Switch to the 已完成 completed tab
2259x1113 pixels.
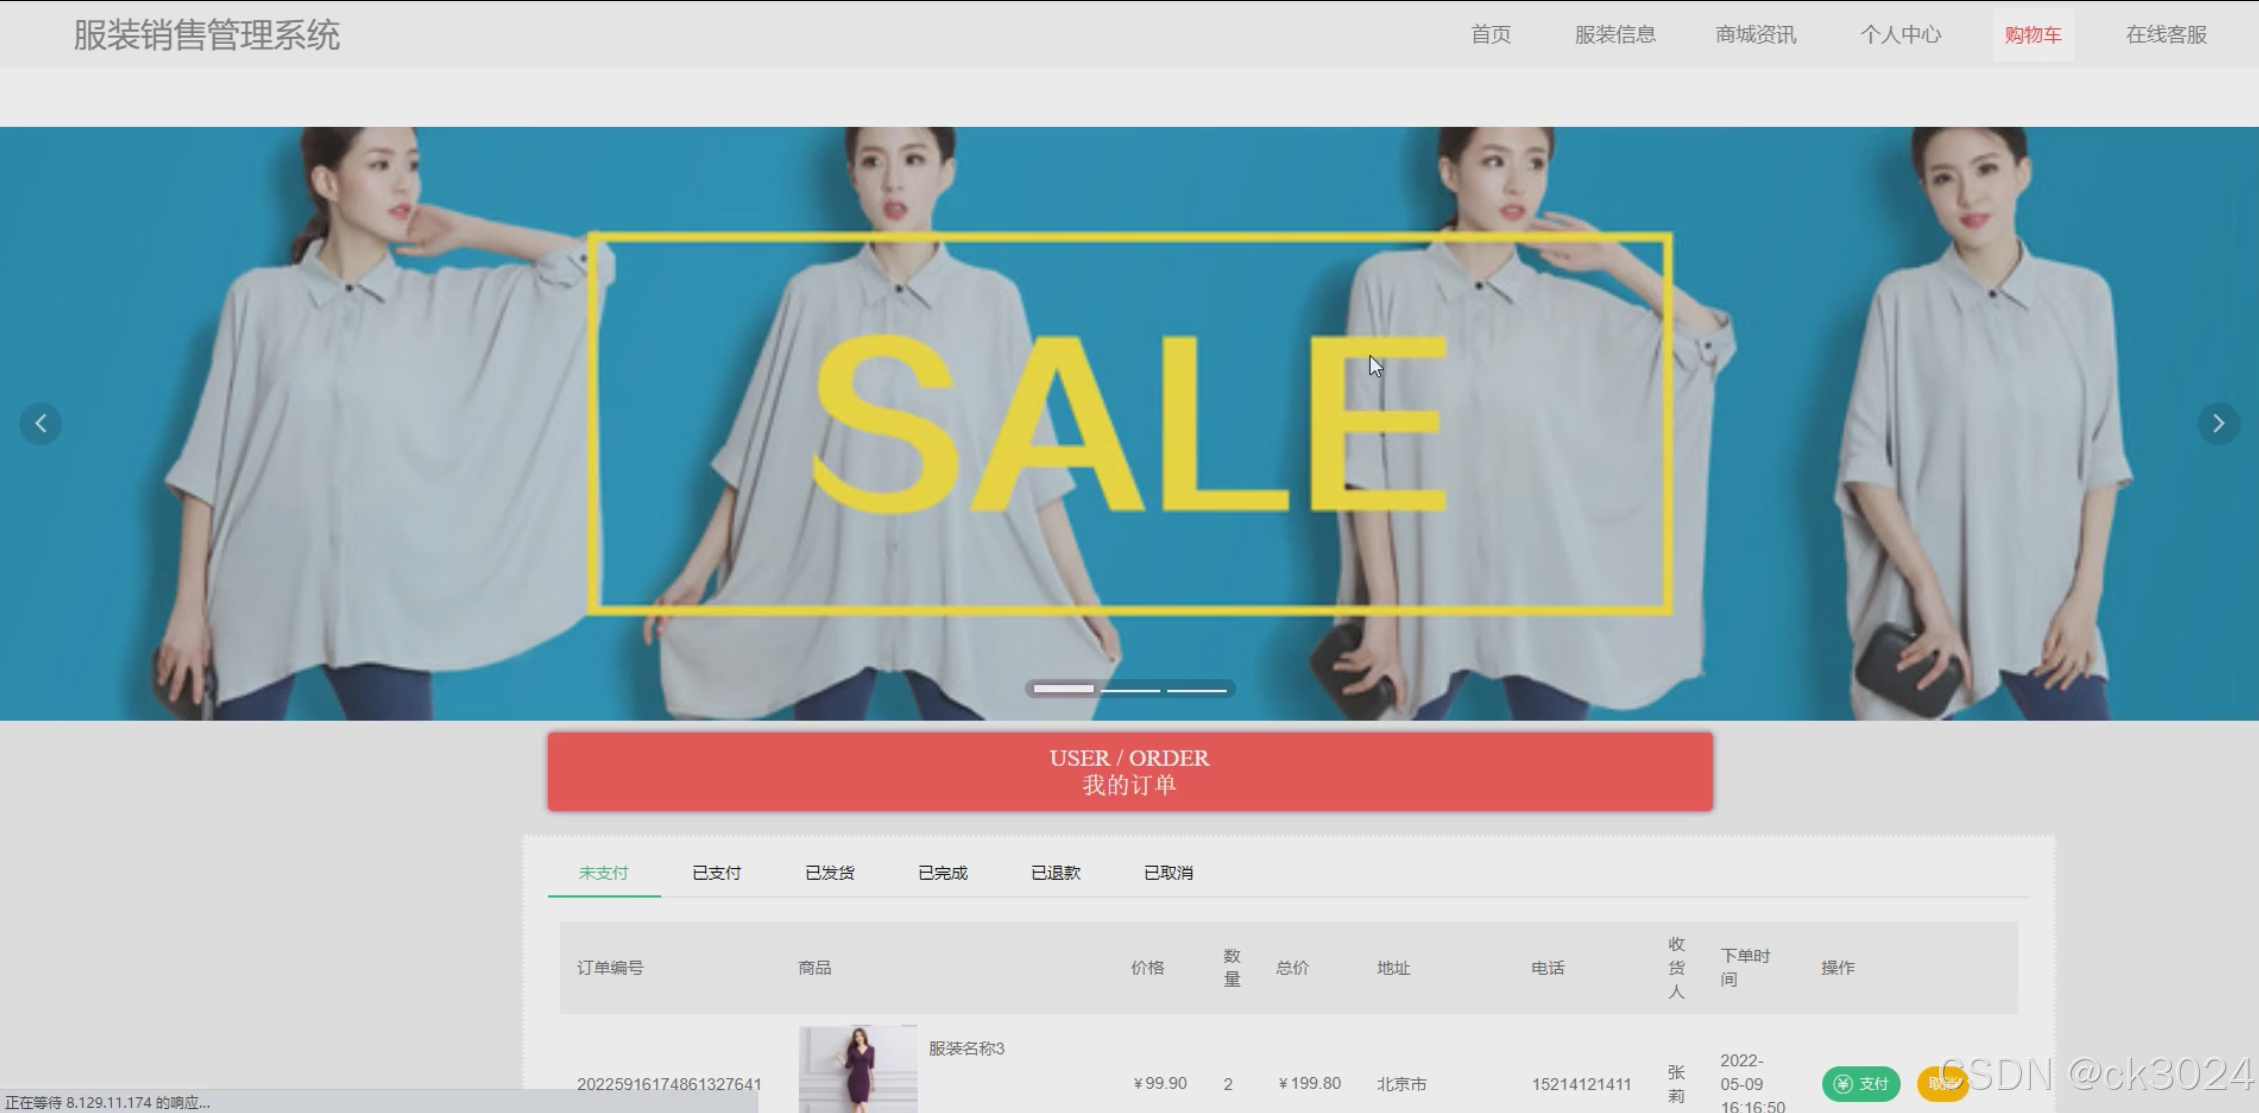click(x=942, y=873)
